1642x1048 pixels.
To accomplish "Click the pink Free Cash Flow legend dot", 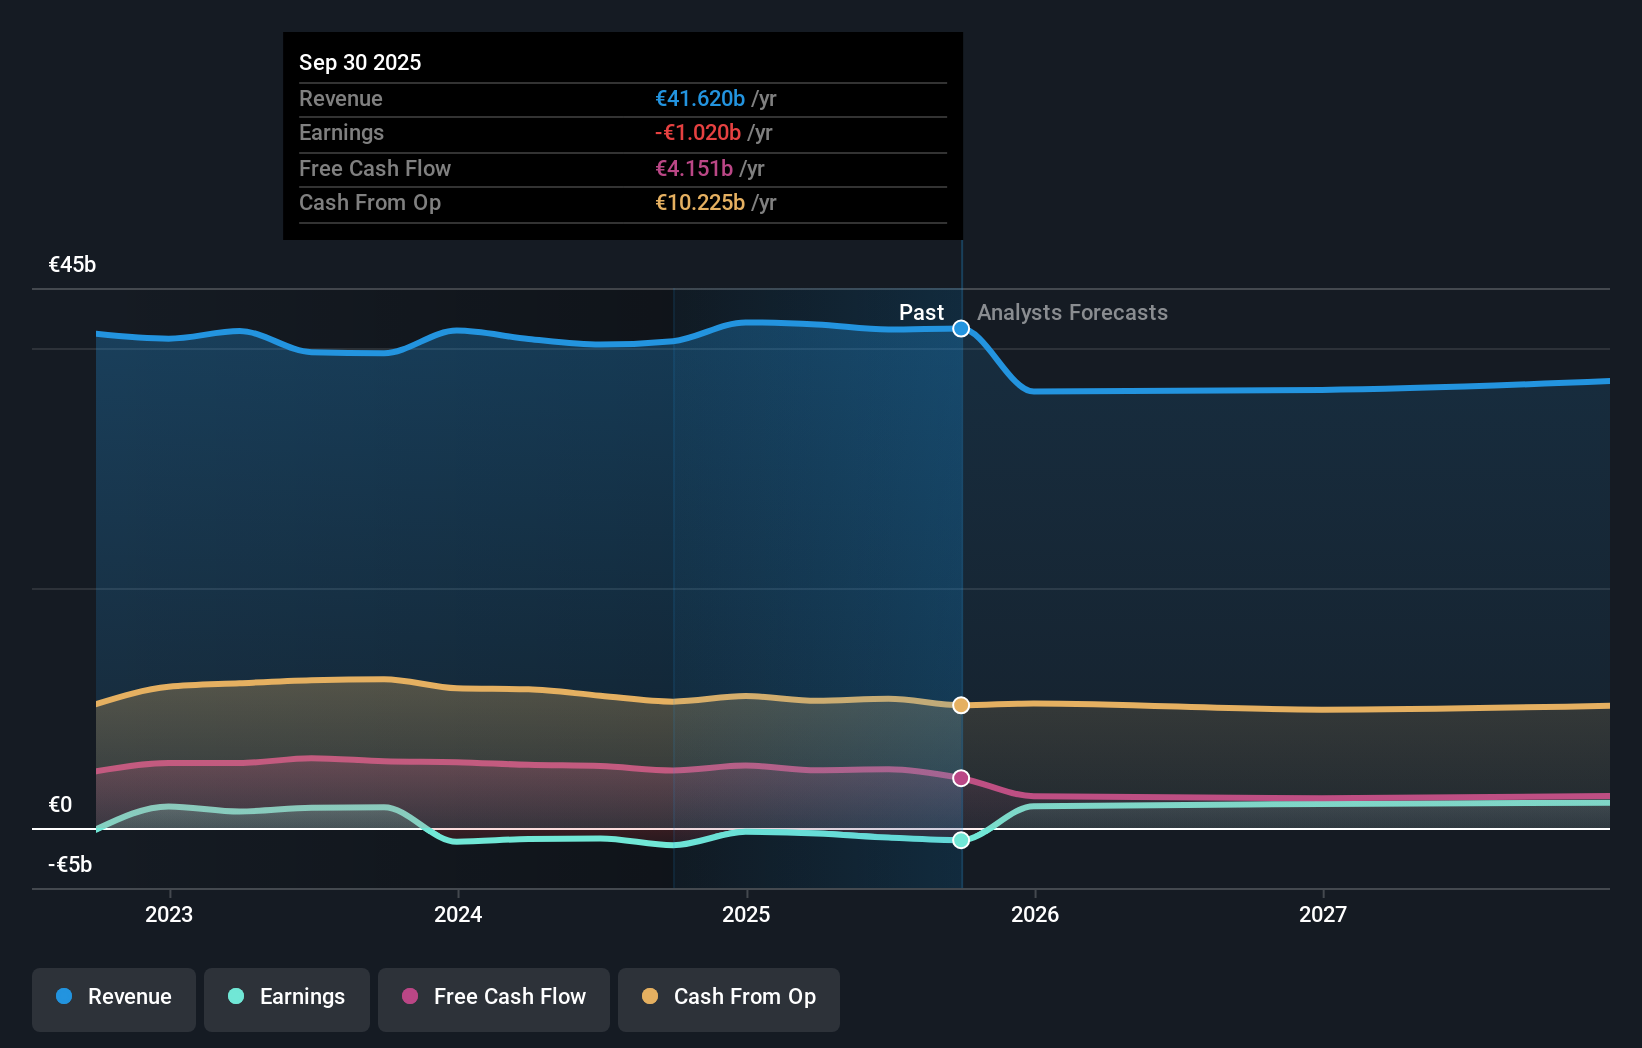I will pyautogui.click(x=410, y=996).
